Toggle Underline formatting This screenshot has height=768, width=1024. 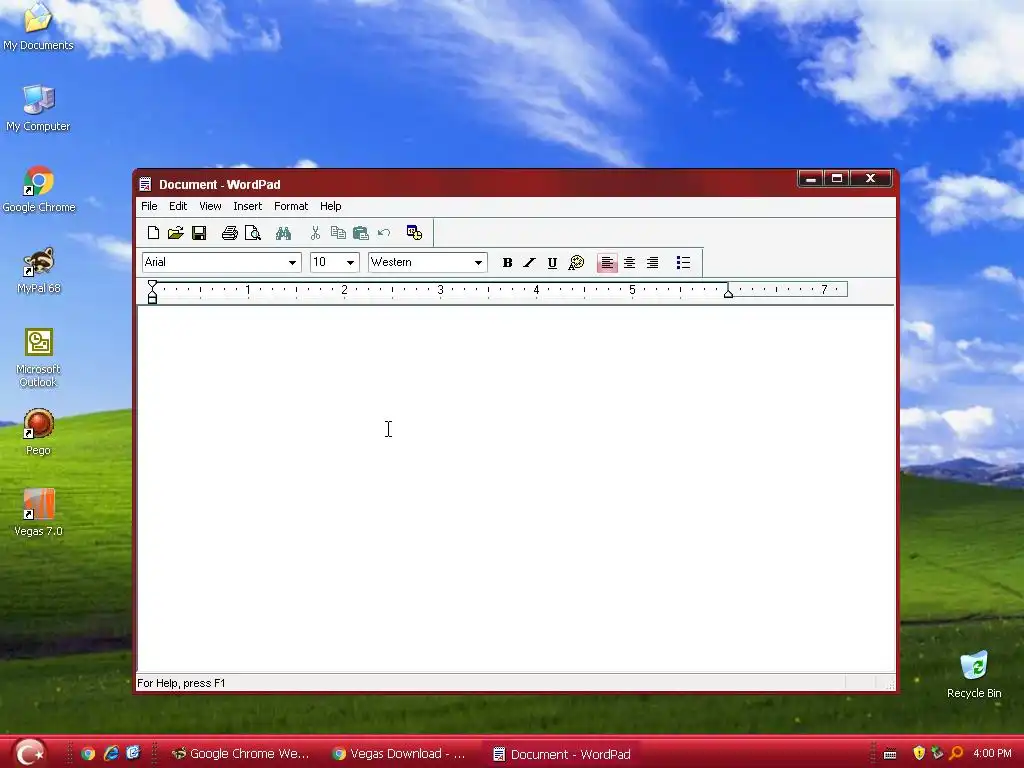[x=552, y=263]
